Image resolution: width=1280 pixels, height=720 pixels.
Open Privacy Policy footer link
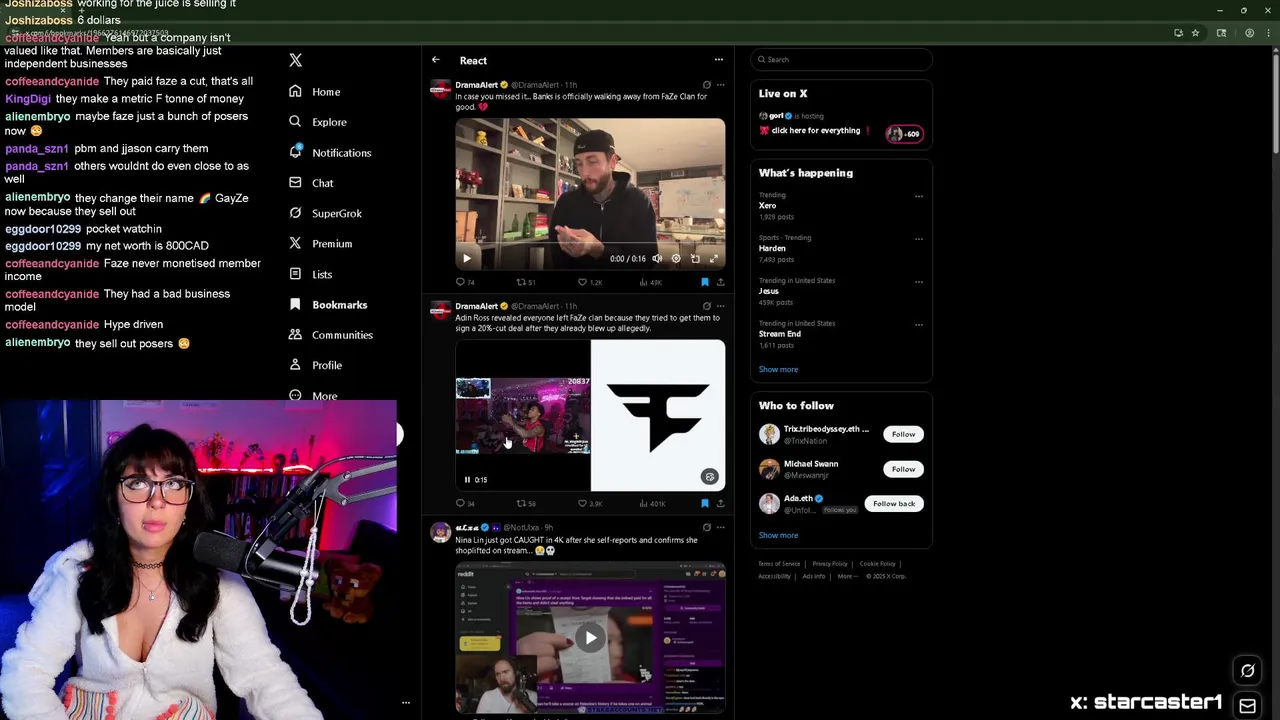(830, 564)
